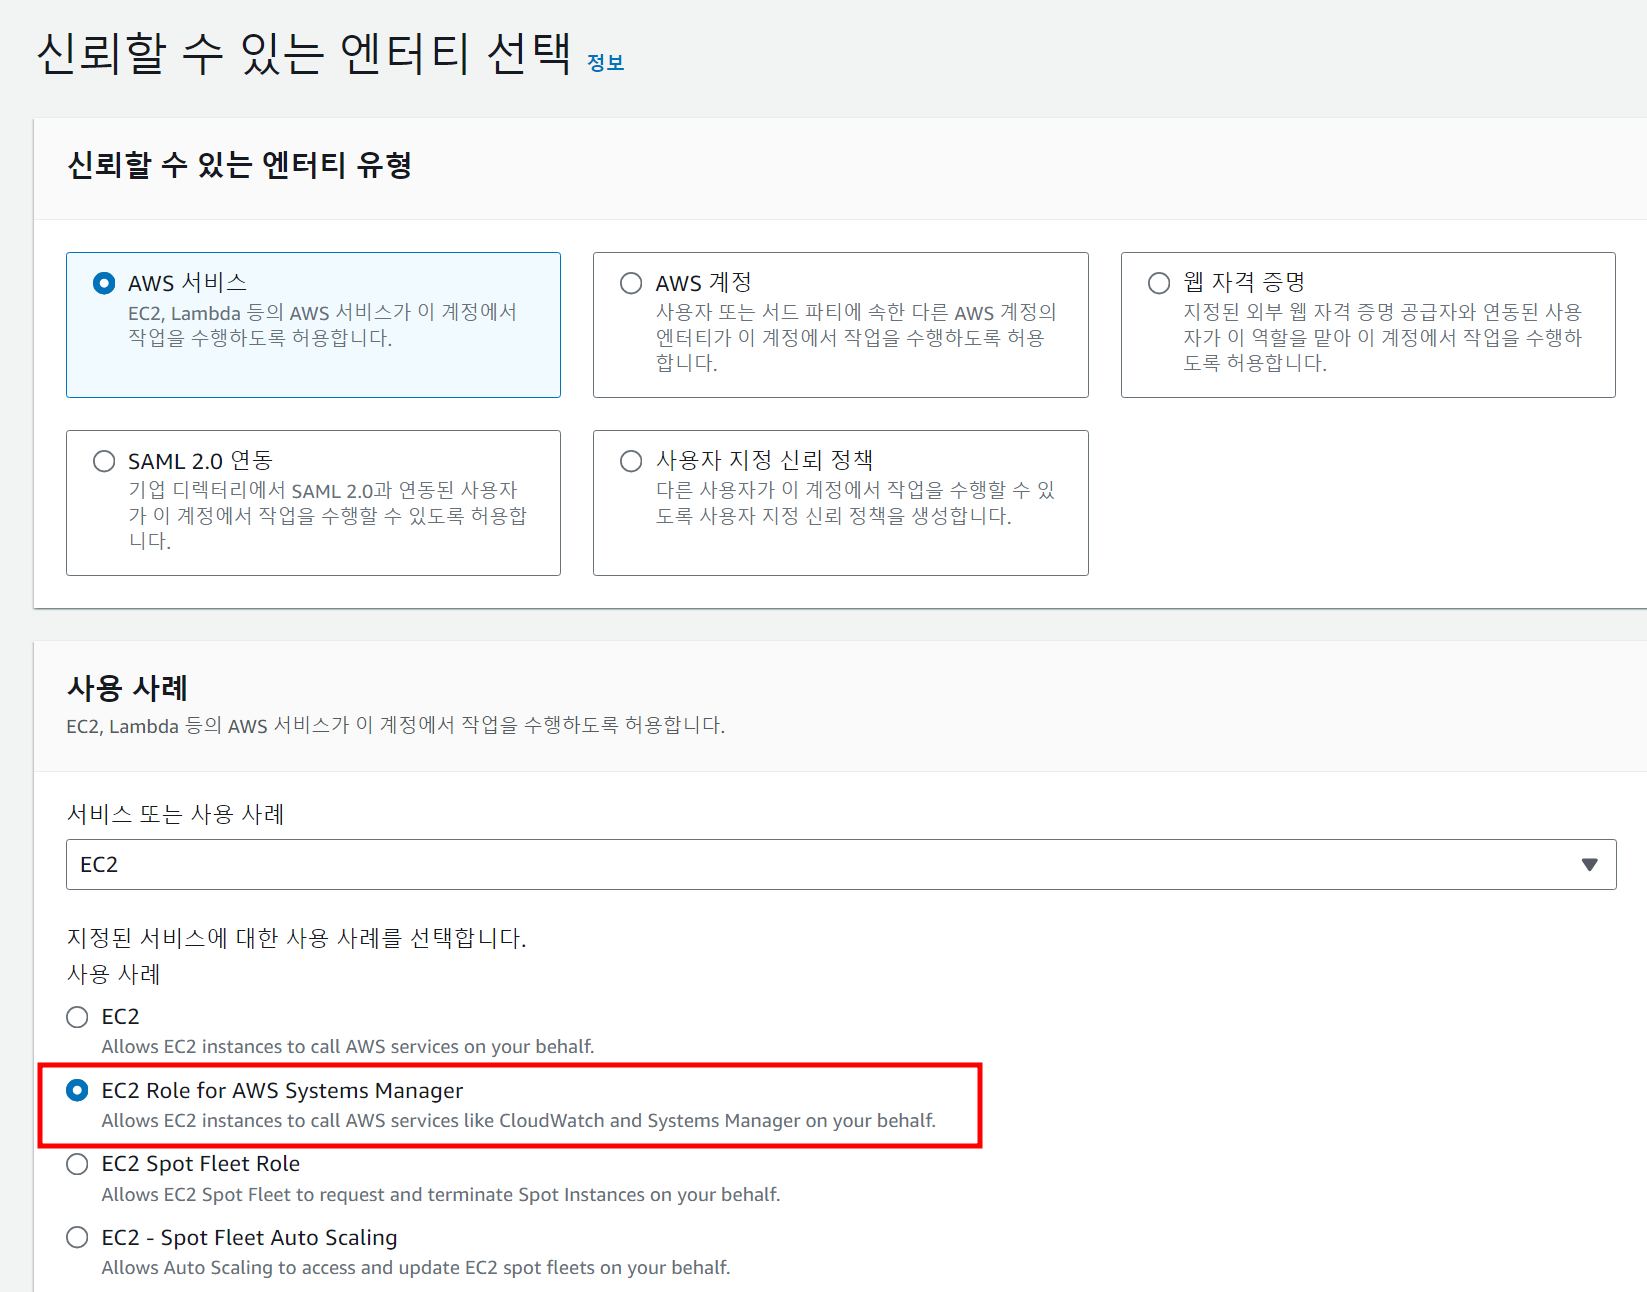
Task: Choose EC2 - Spot Fleet Auto Scaling radio
Action: pos(77,1237)
